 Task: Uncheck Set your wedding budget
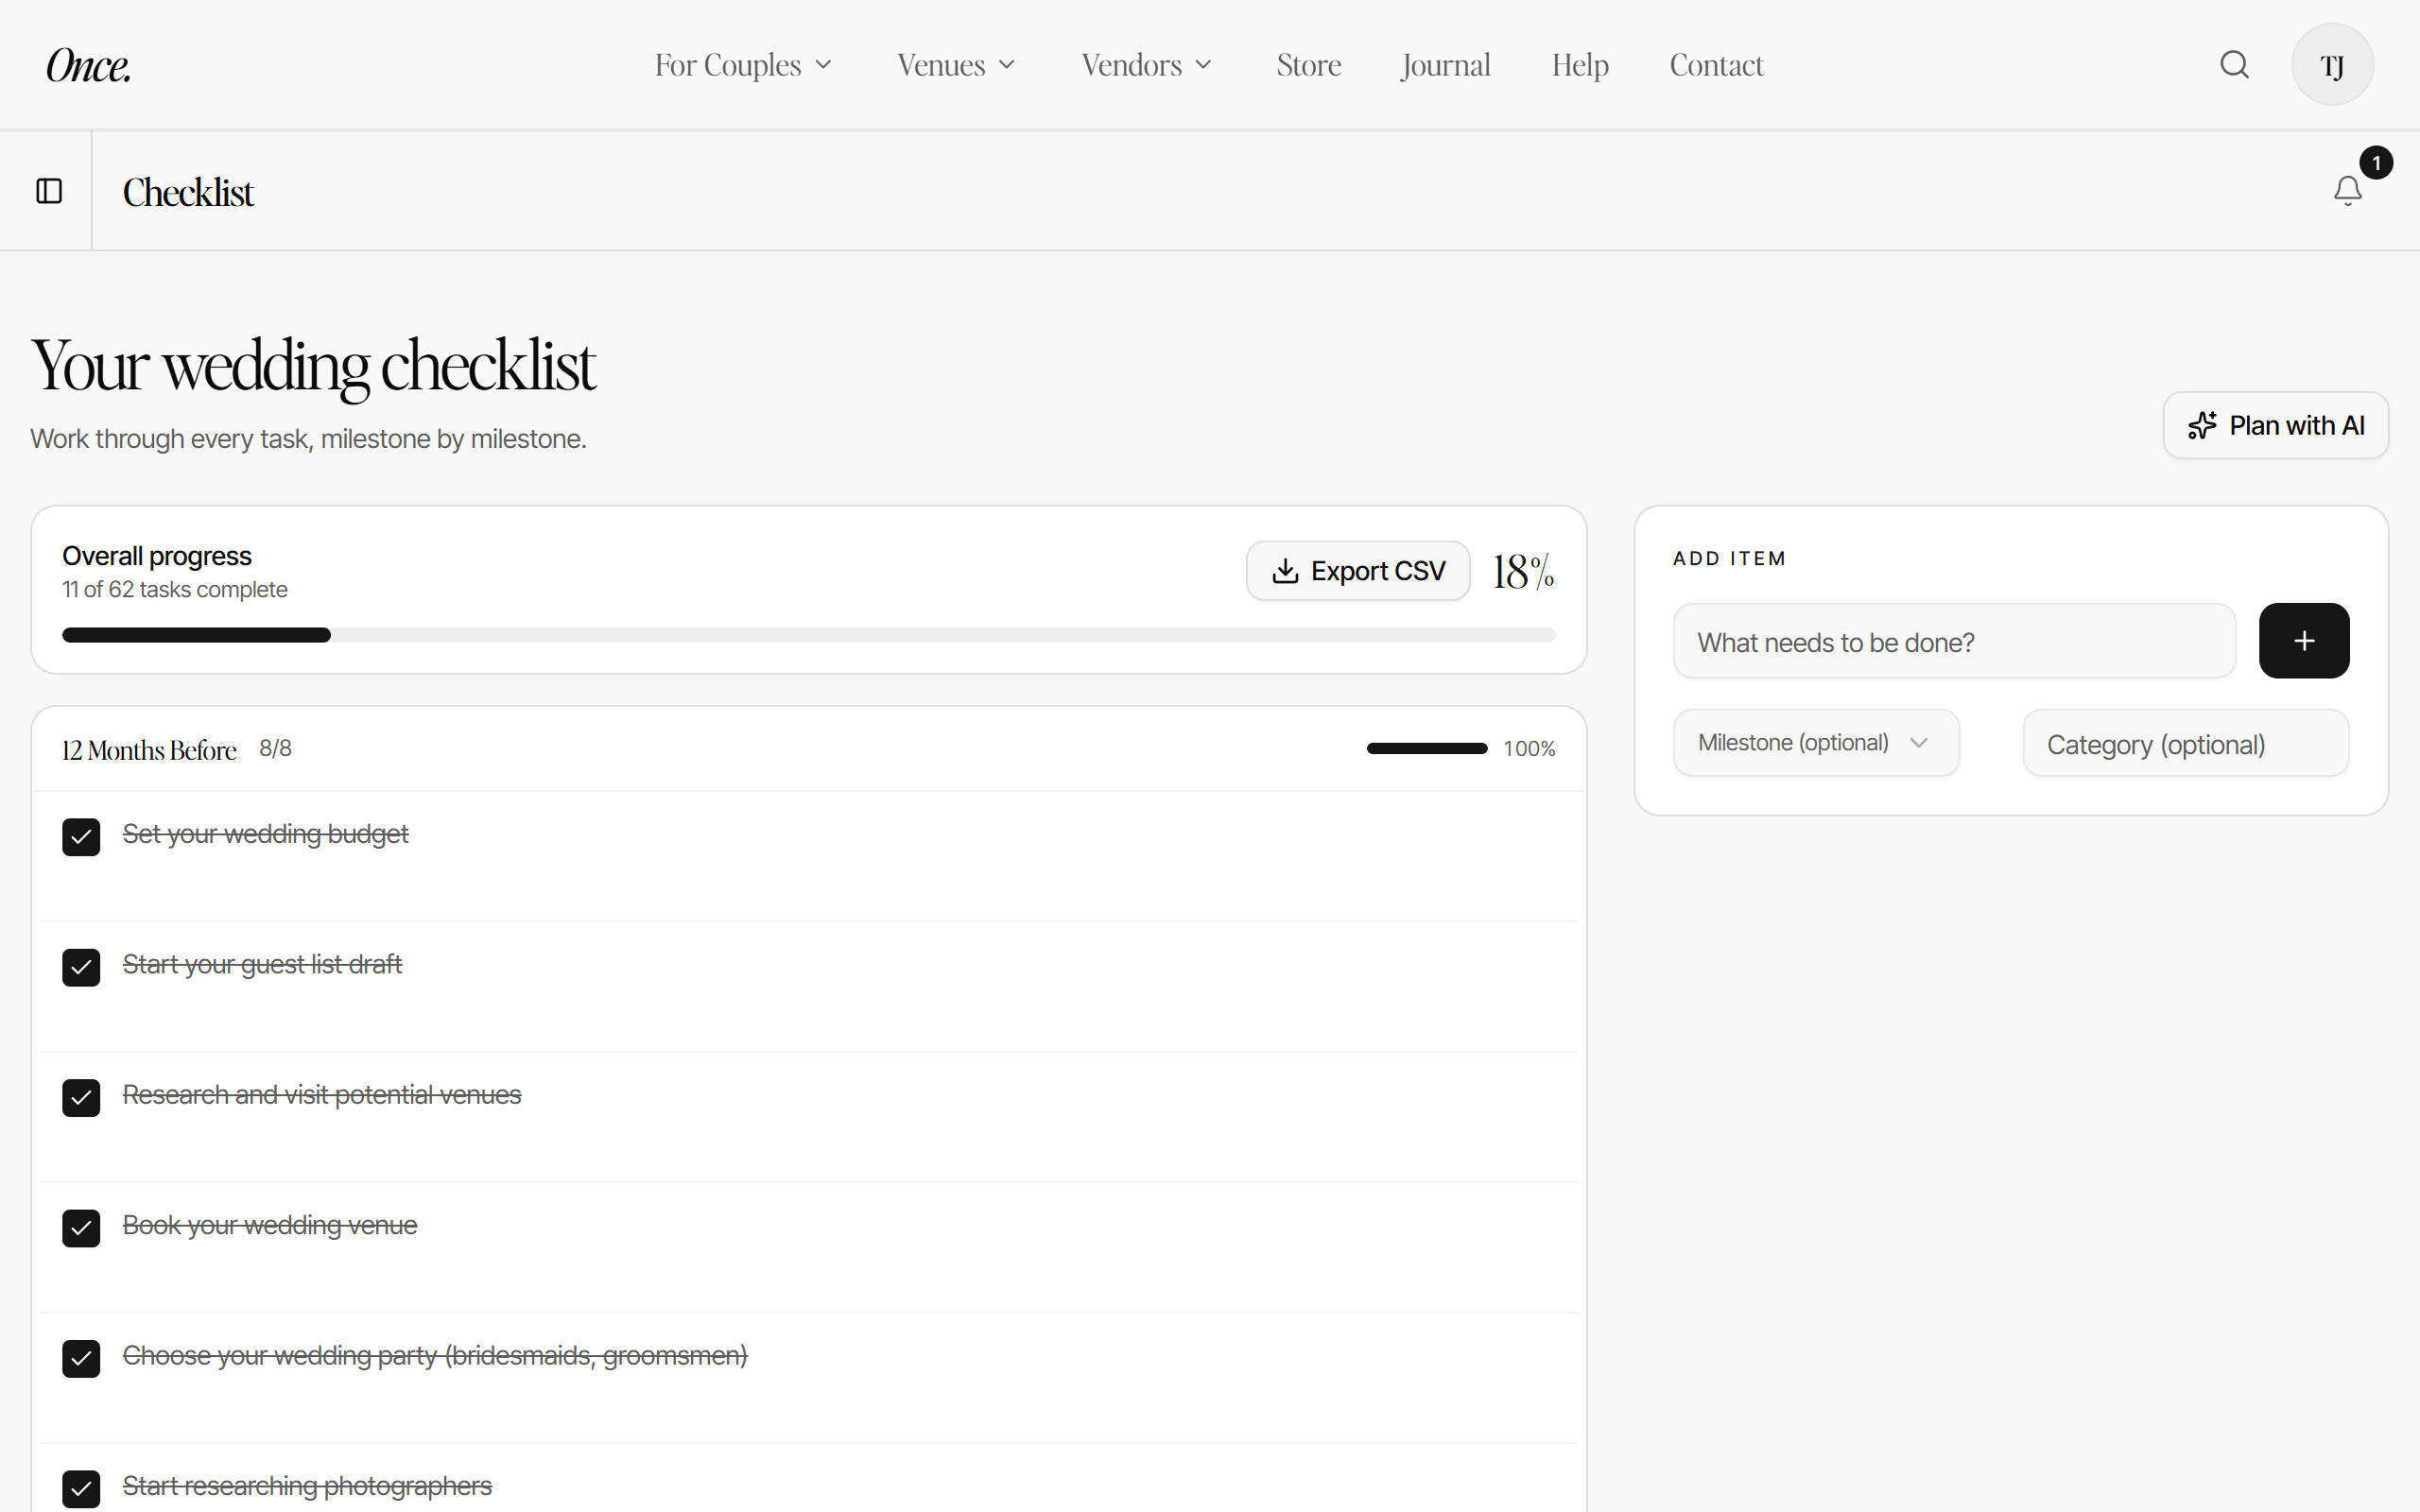(81, 837)
